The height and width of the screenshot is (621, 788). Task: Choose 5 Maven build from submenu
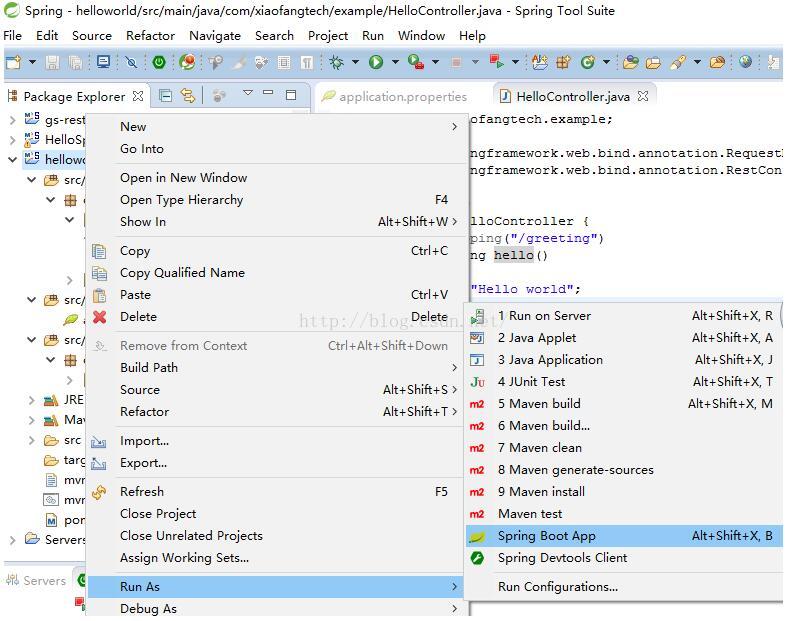pyautogui.click(x=623, y=404)
